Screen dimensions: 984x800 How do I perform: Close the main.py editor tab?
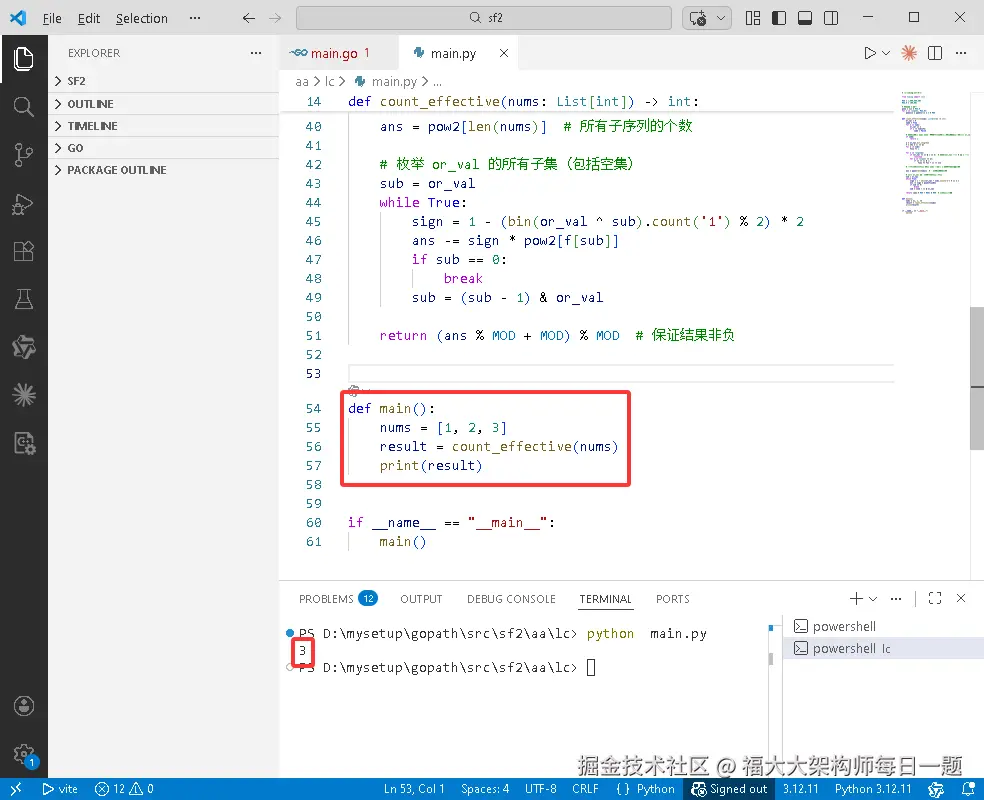click(504, 53)
